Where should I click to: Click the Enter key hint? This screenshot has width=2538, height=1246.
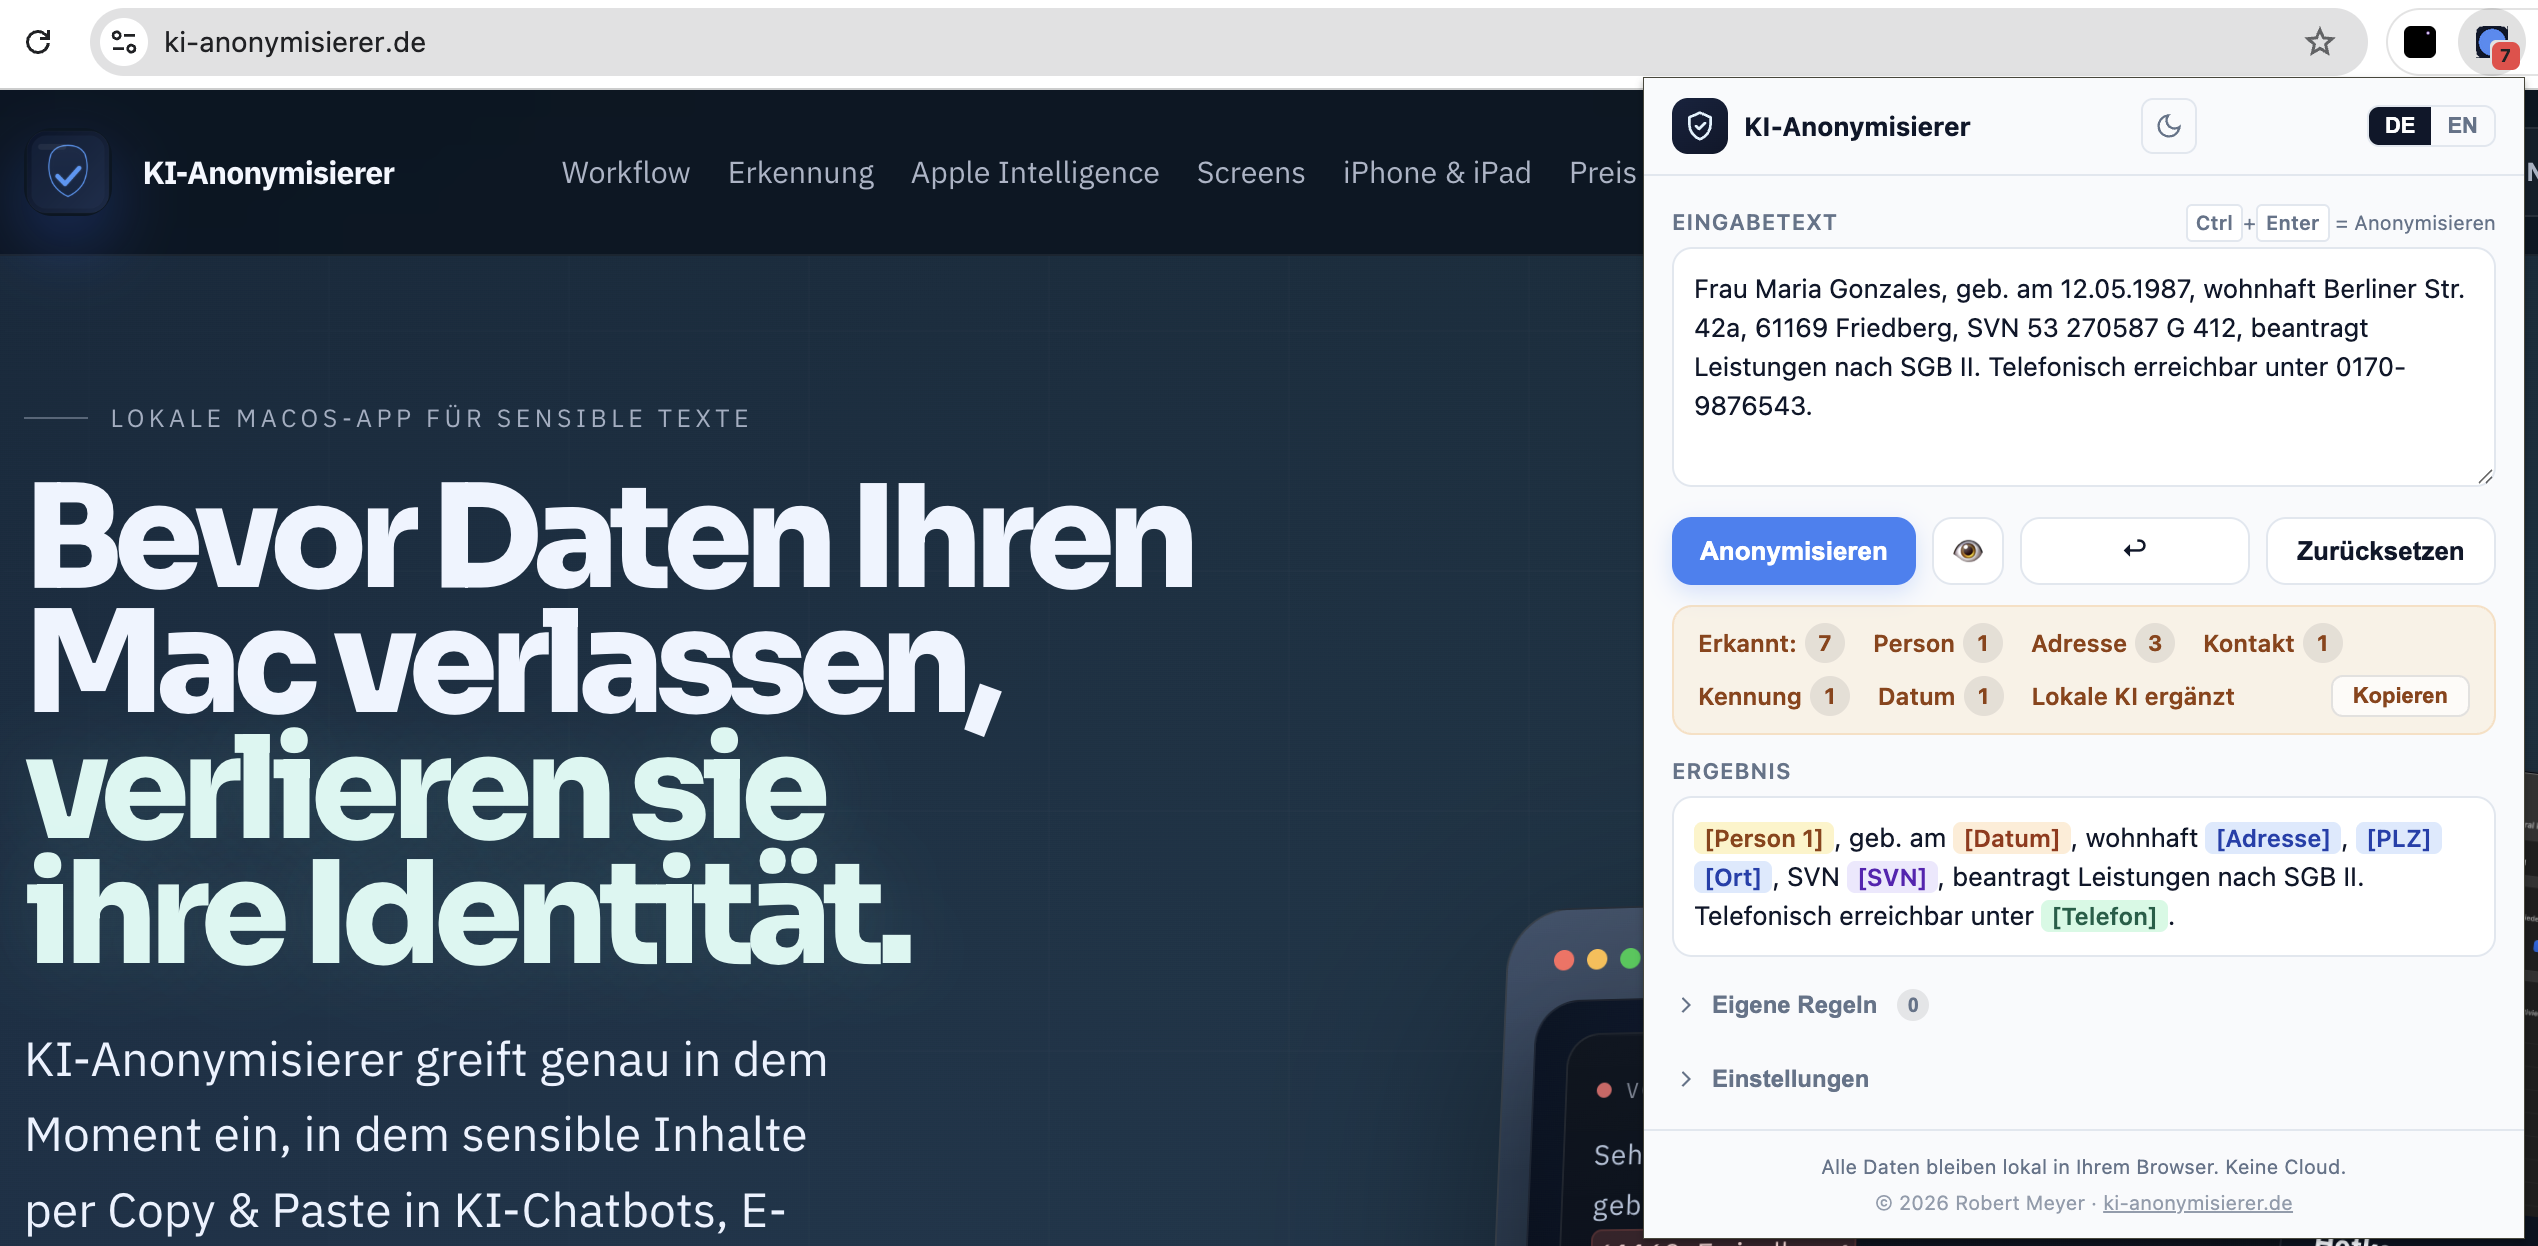2292,223
